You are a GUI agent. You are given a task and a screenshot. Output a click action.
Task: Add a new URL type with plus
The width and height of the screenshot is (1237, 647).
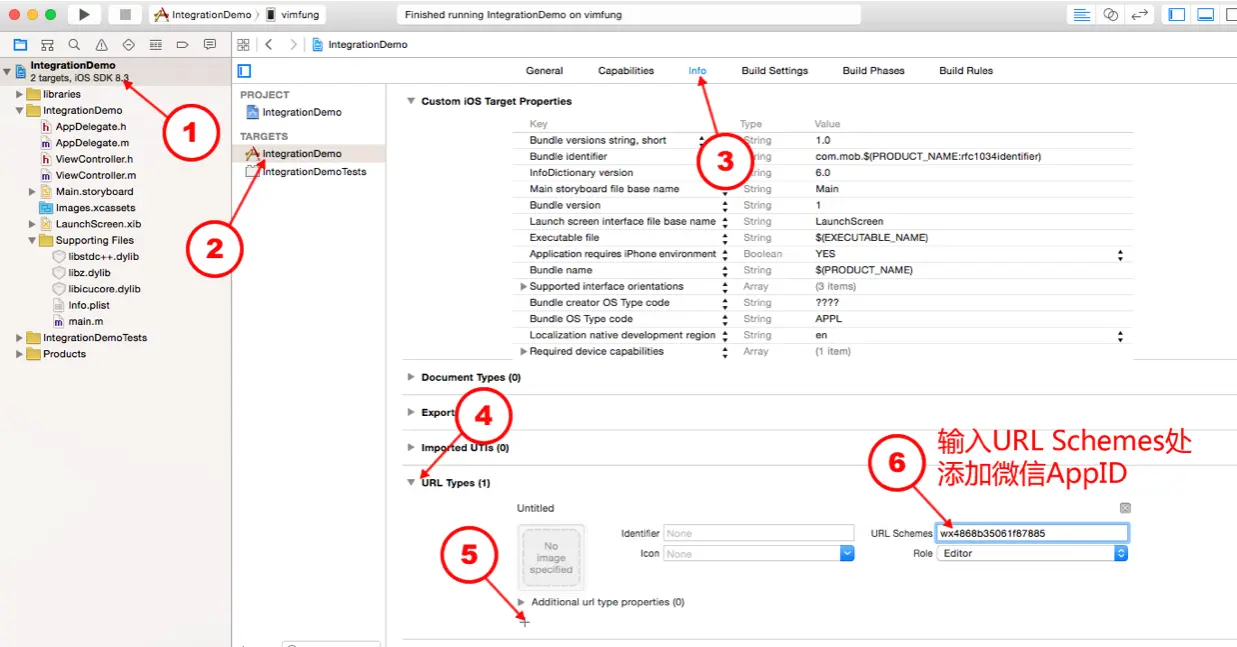tap(524, 622)
